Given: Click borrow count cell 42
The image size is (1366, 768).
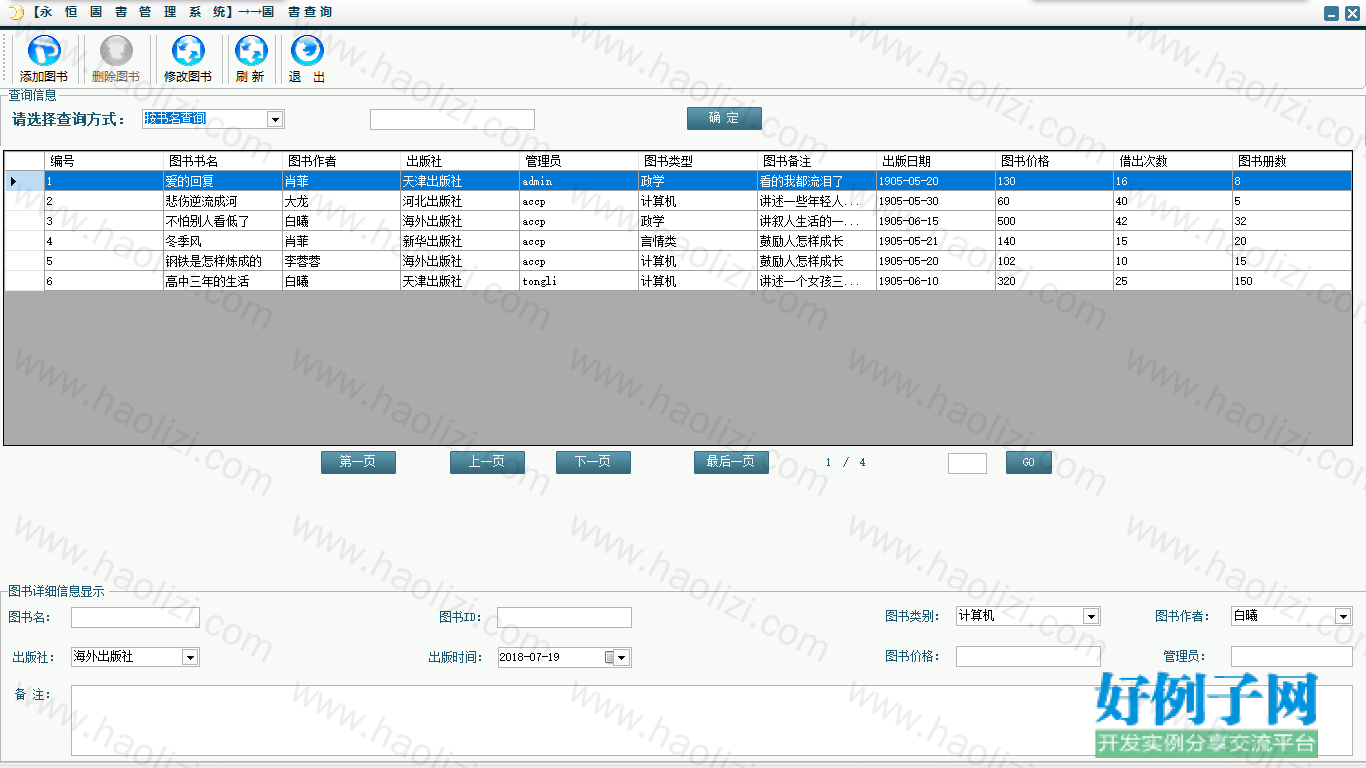Looking at the screenshot, I should (1175, 221).
